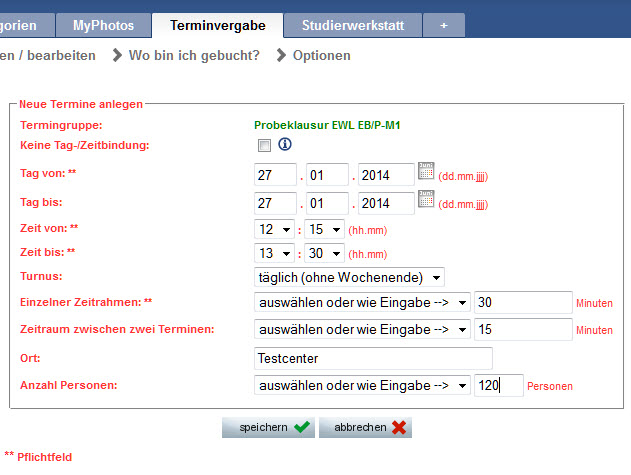Open the Wo bin ich gebucht? submenu

[194, 55]
